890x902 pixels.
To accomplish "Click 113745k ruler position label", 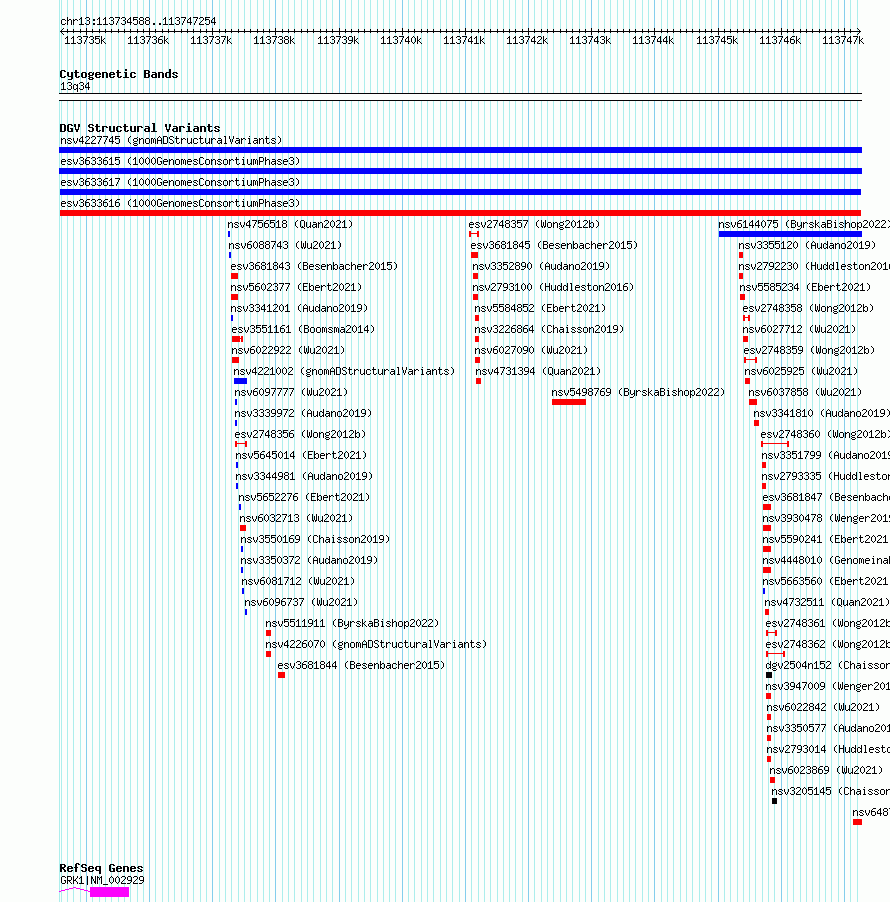I will point(717,40).
